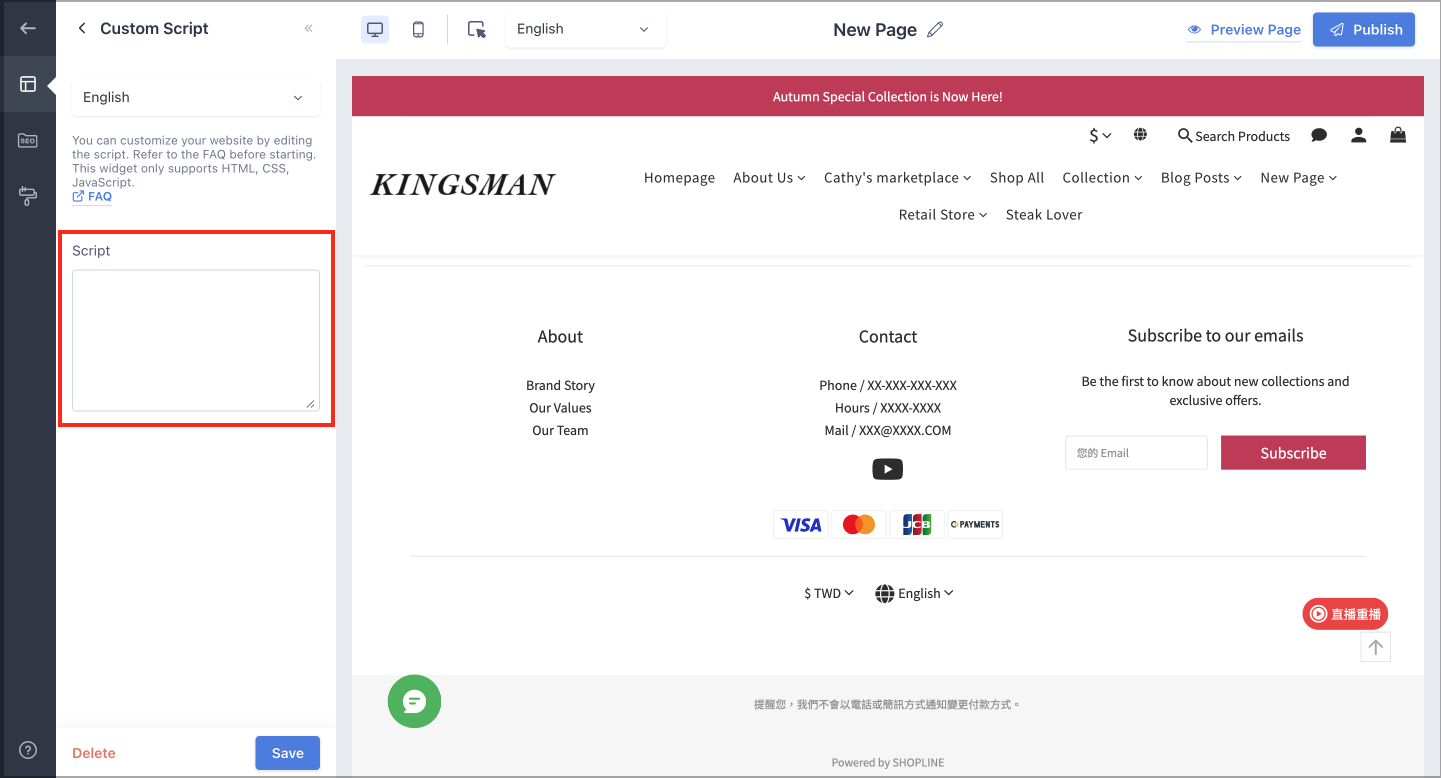1441x778 pixels.
Task: Collapse the side panel with double chevron
Action: click(308, 28)
